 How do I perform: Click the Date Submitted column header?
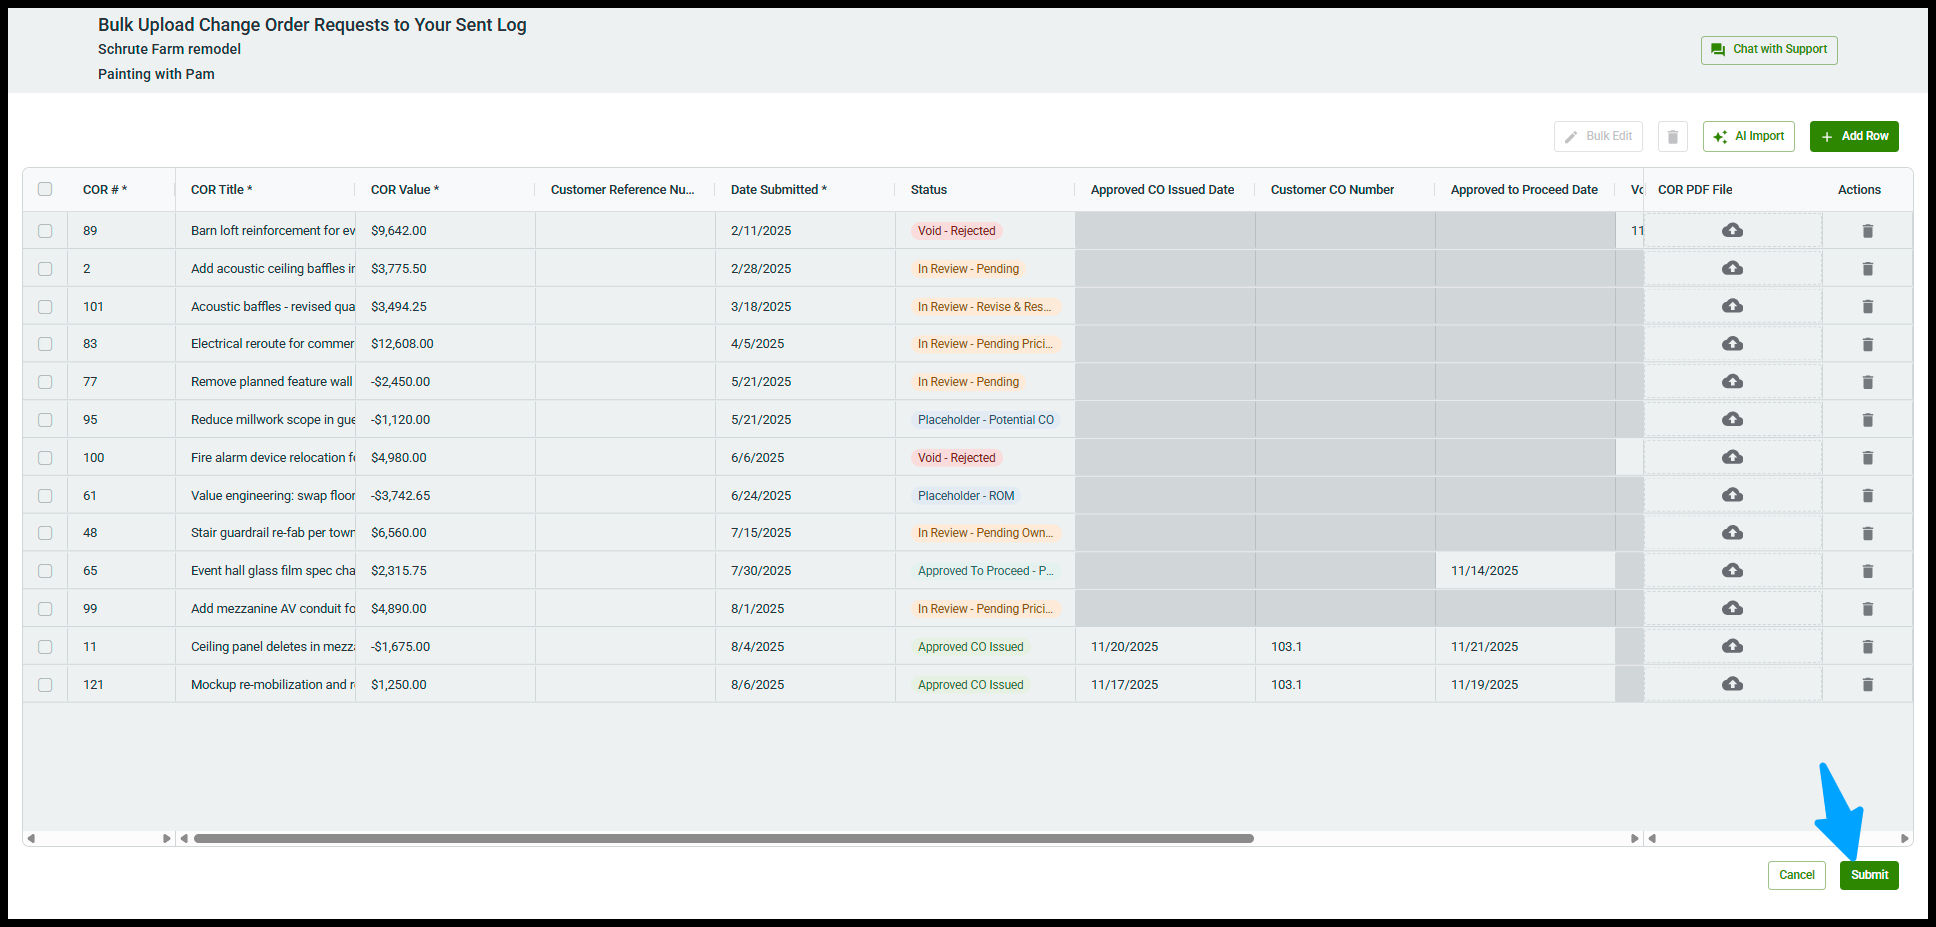coord(778,190)
